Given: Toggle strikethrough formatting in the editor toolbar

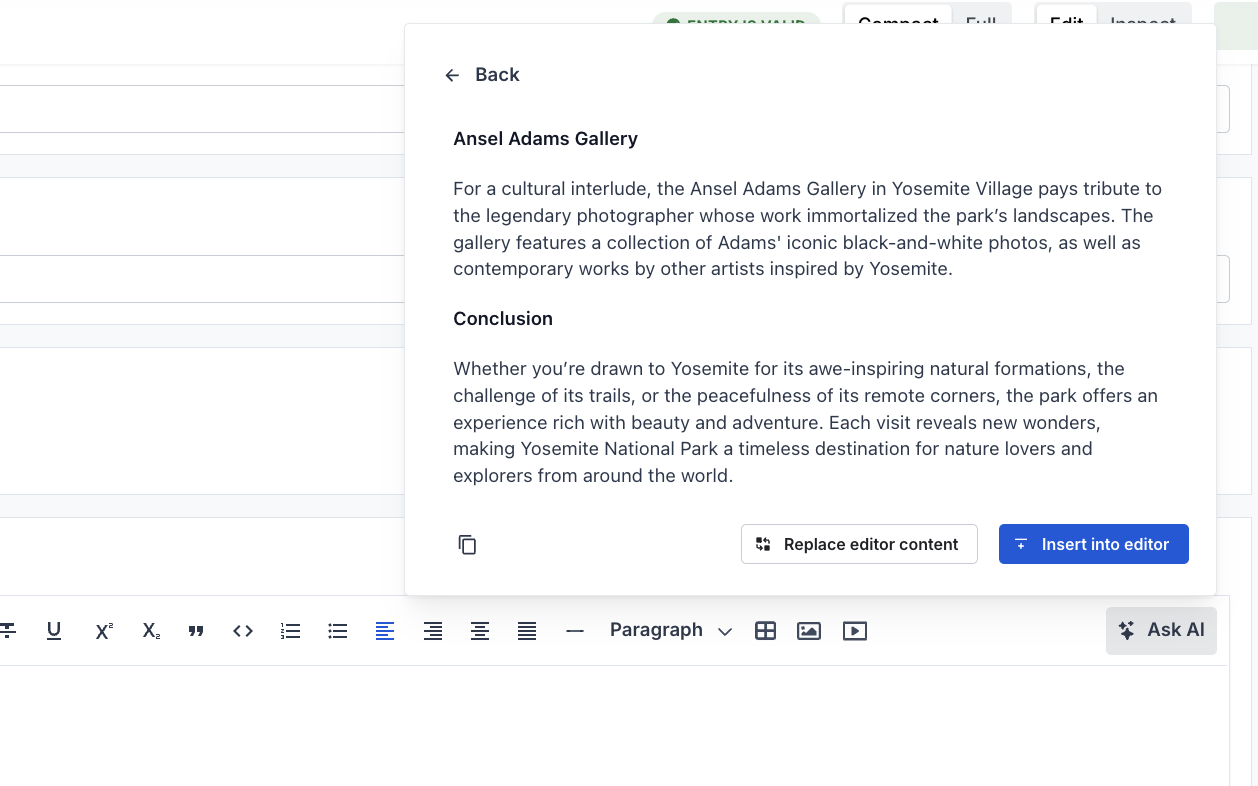Looking at the screenshot, I should click(x=7, y=630).
